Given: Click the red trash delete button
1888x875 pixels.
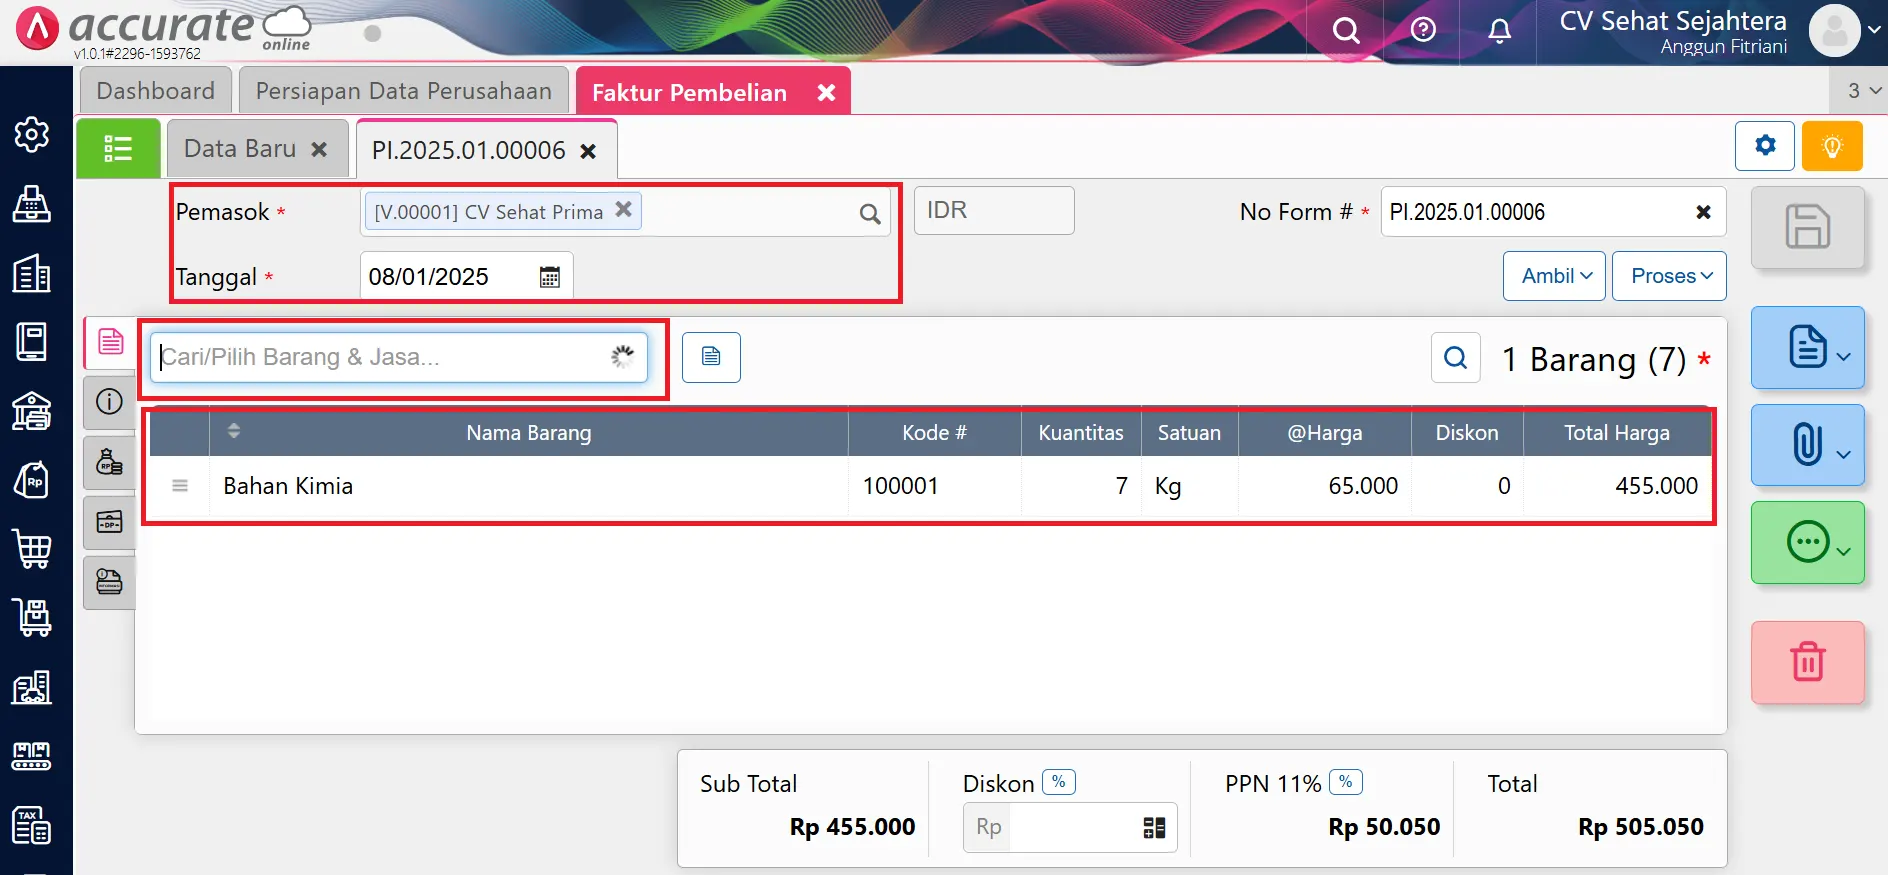Looking at the screenshot, I should pos(1807,662).
